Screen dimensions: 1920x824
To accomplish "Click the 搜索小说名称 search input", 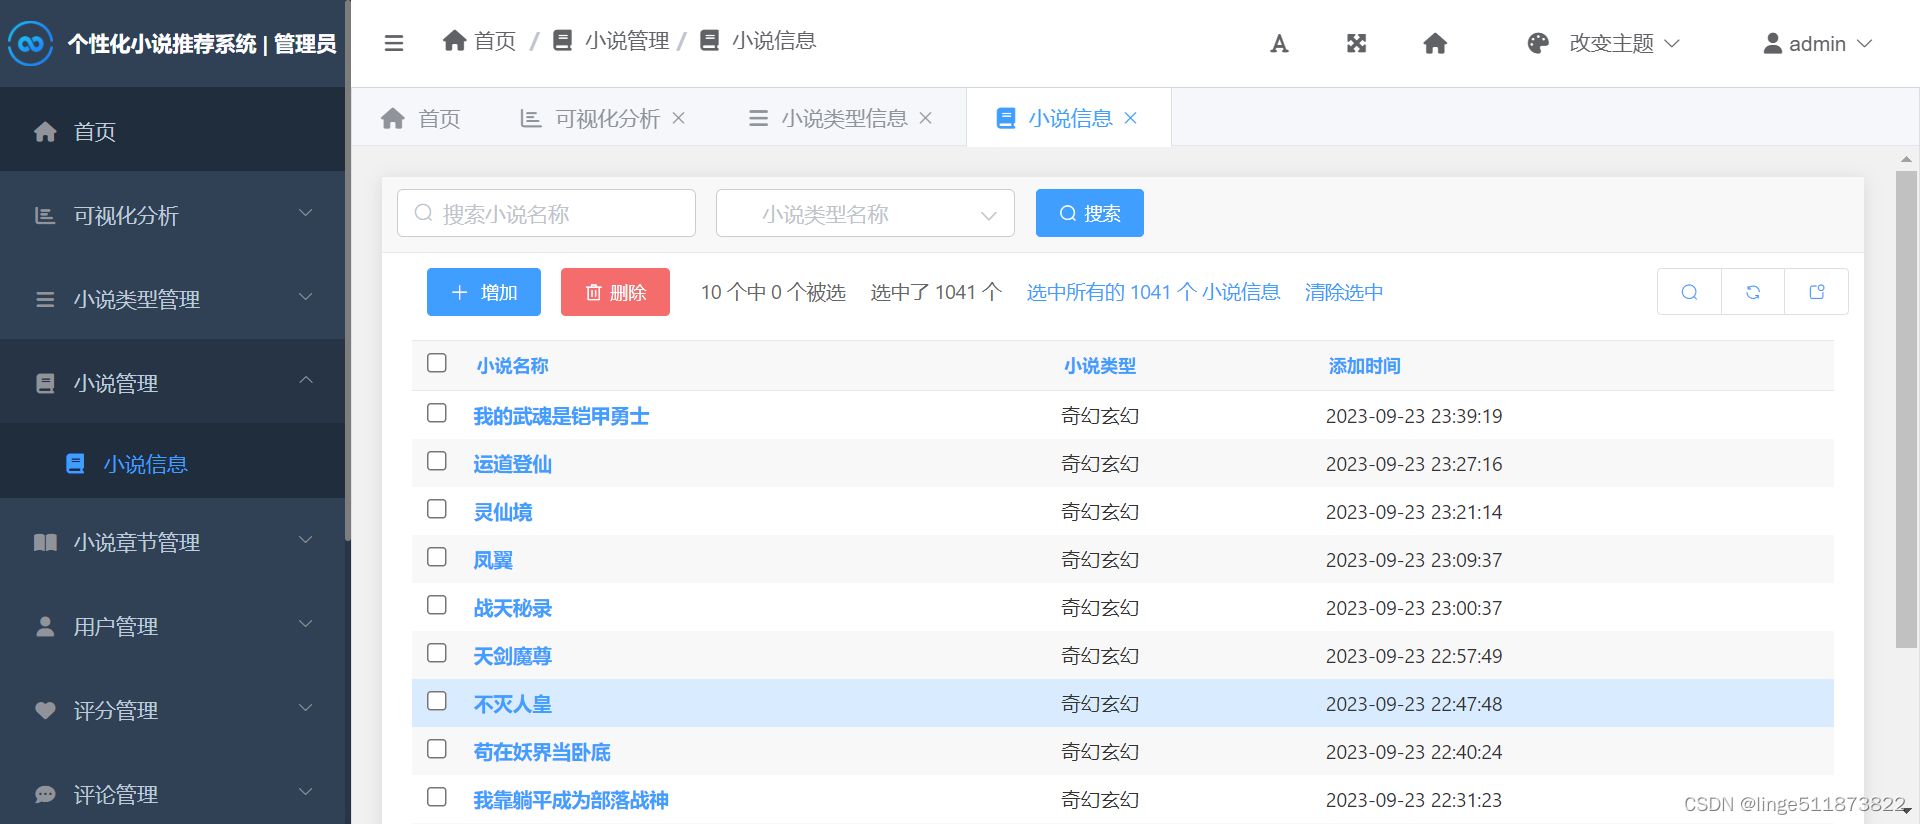I will click(x=546, y=213).
